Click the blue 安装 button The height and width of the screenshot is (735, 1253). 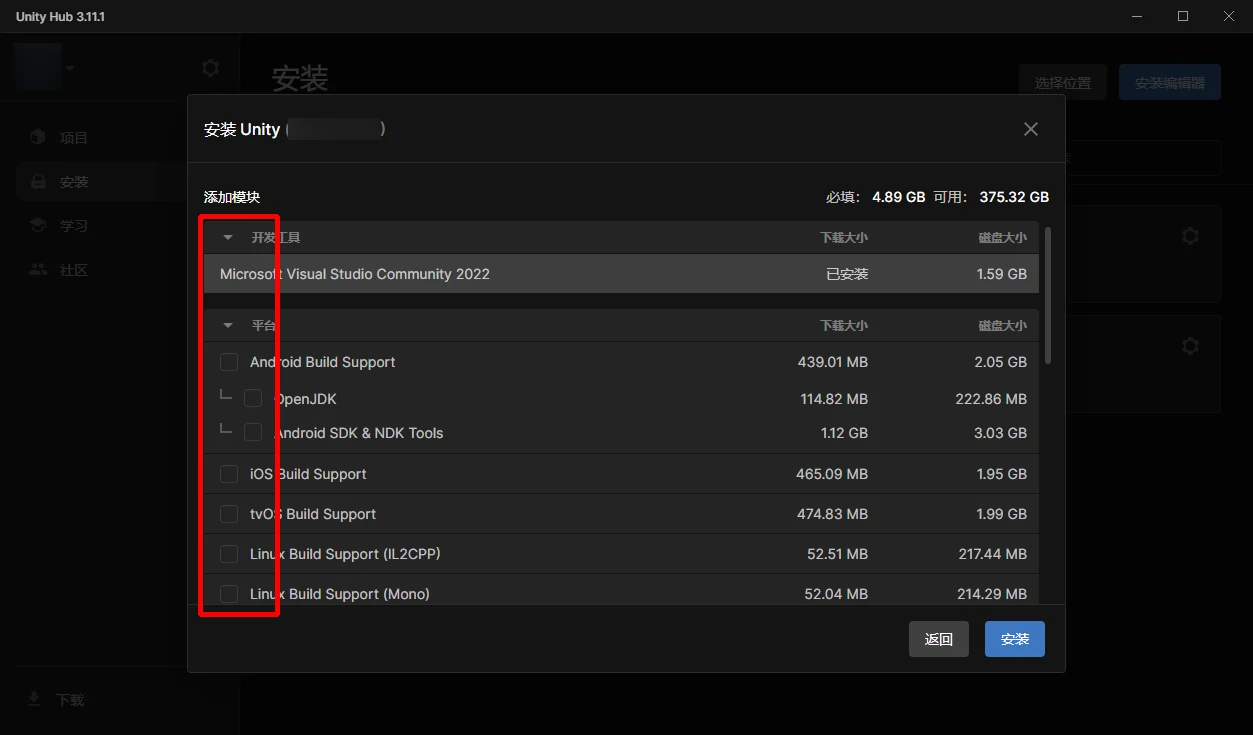[x=1015, y=639]
